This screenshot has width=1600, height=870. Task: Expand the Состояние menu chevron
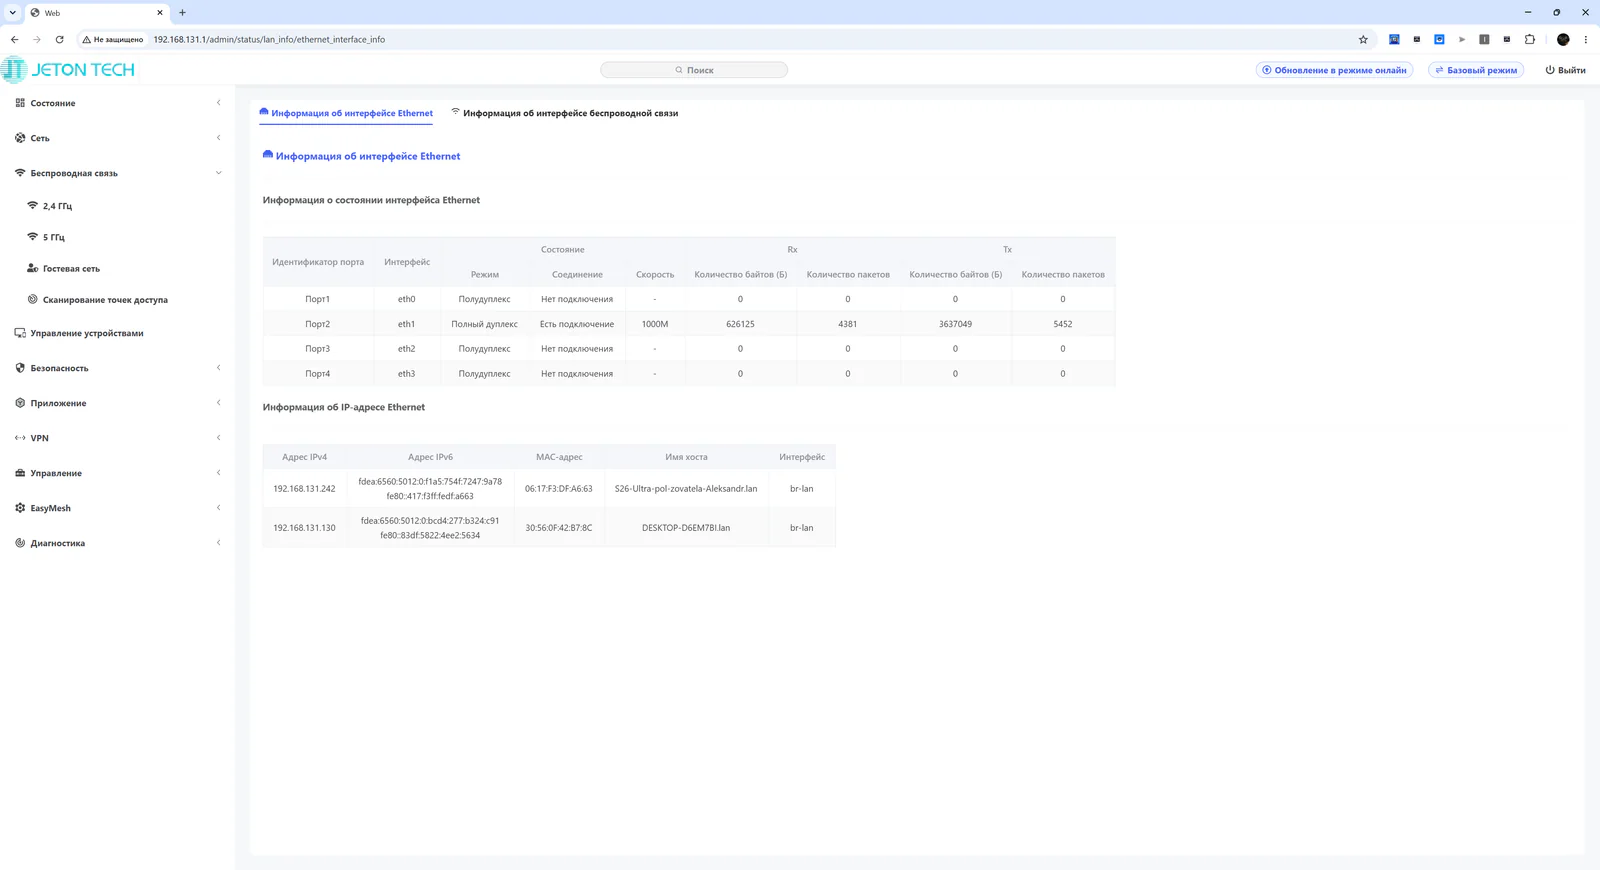point(219,103)
